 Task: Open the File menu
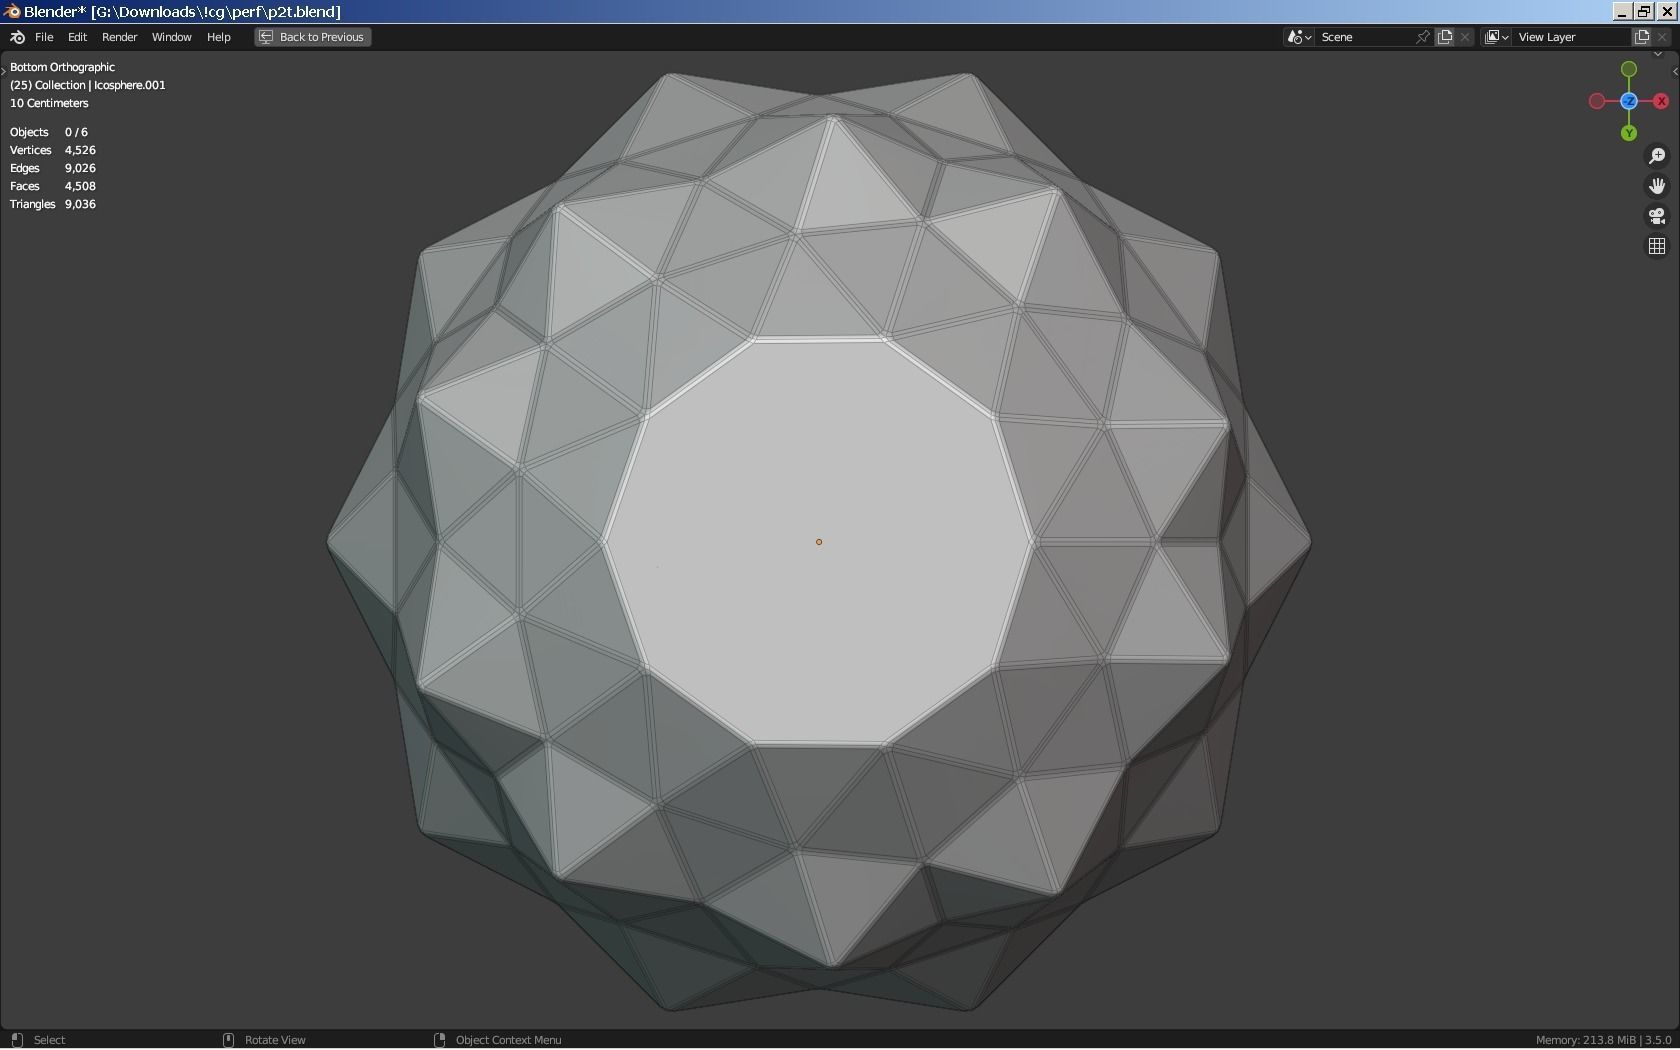pyautogui.click(x=44, y=37)
